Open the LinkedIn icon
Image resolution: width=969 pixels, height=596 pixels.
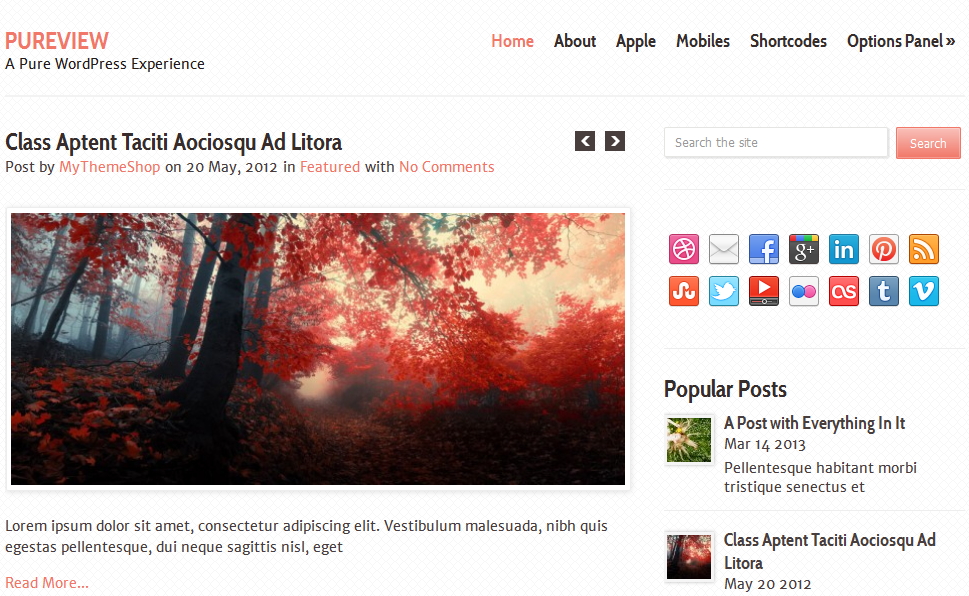point(844,249)
